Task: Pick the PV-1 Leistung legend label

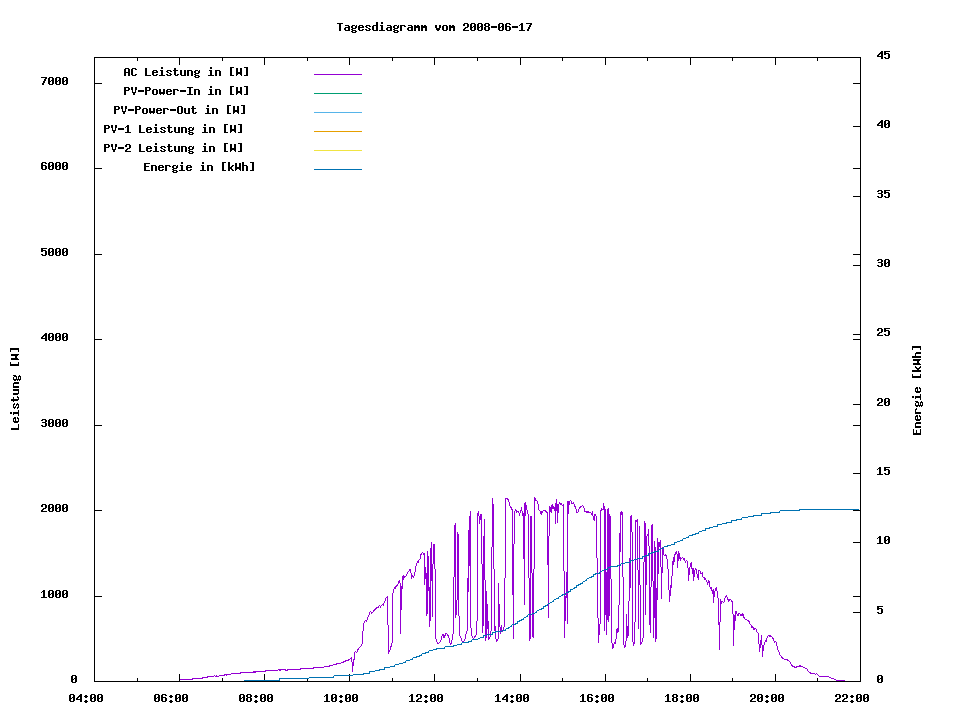Action: point(173,129)
